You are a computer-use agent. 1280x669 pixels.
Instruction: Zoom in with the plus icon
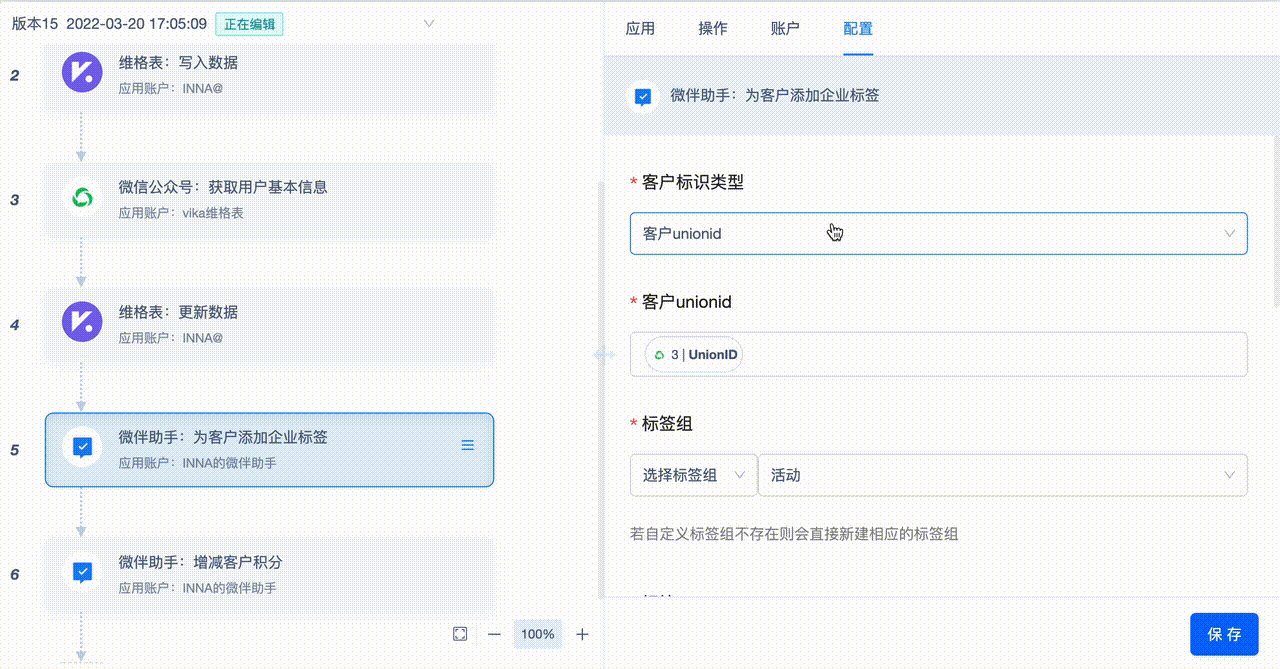coord(583,634)
